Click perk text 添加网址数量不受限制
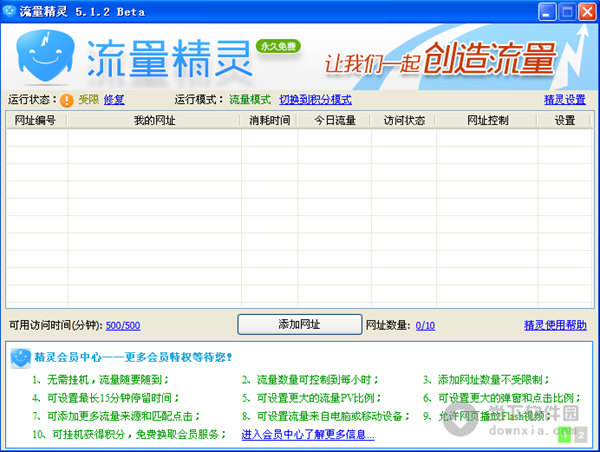Screen dimensions: 600x452 coord(491,380)
